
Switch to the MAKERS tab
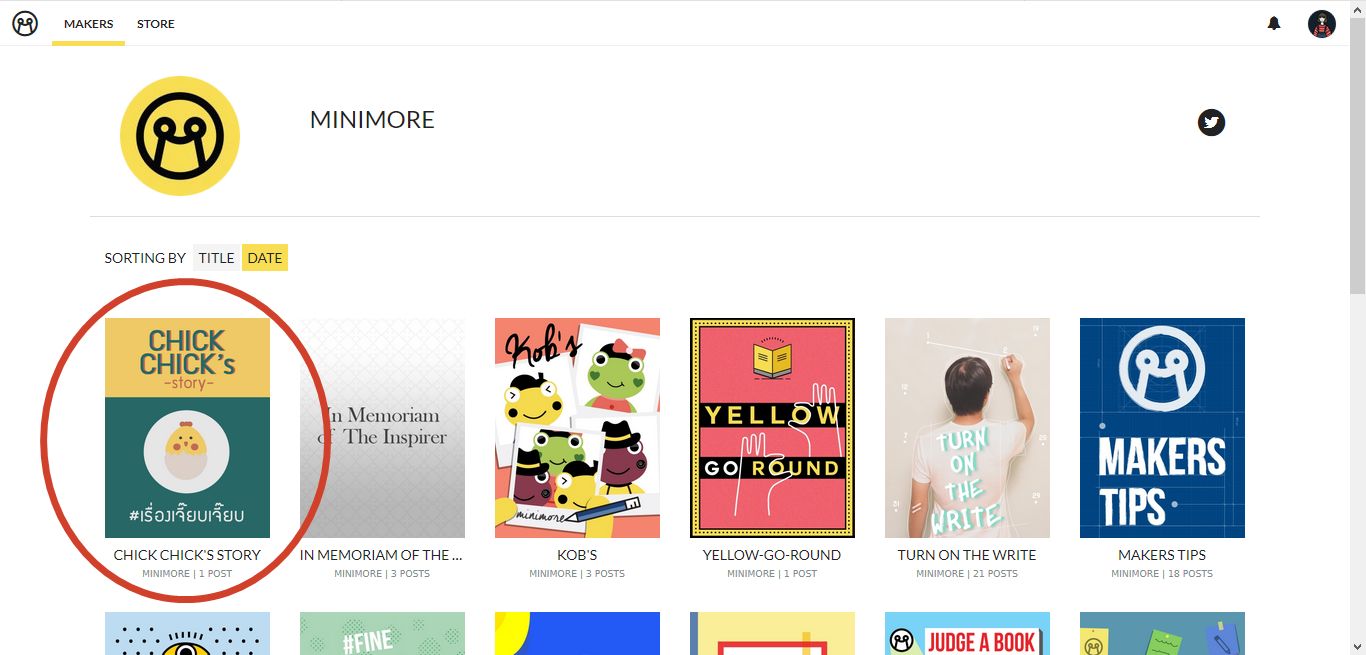(88, 24)
